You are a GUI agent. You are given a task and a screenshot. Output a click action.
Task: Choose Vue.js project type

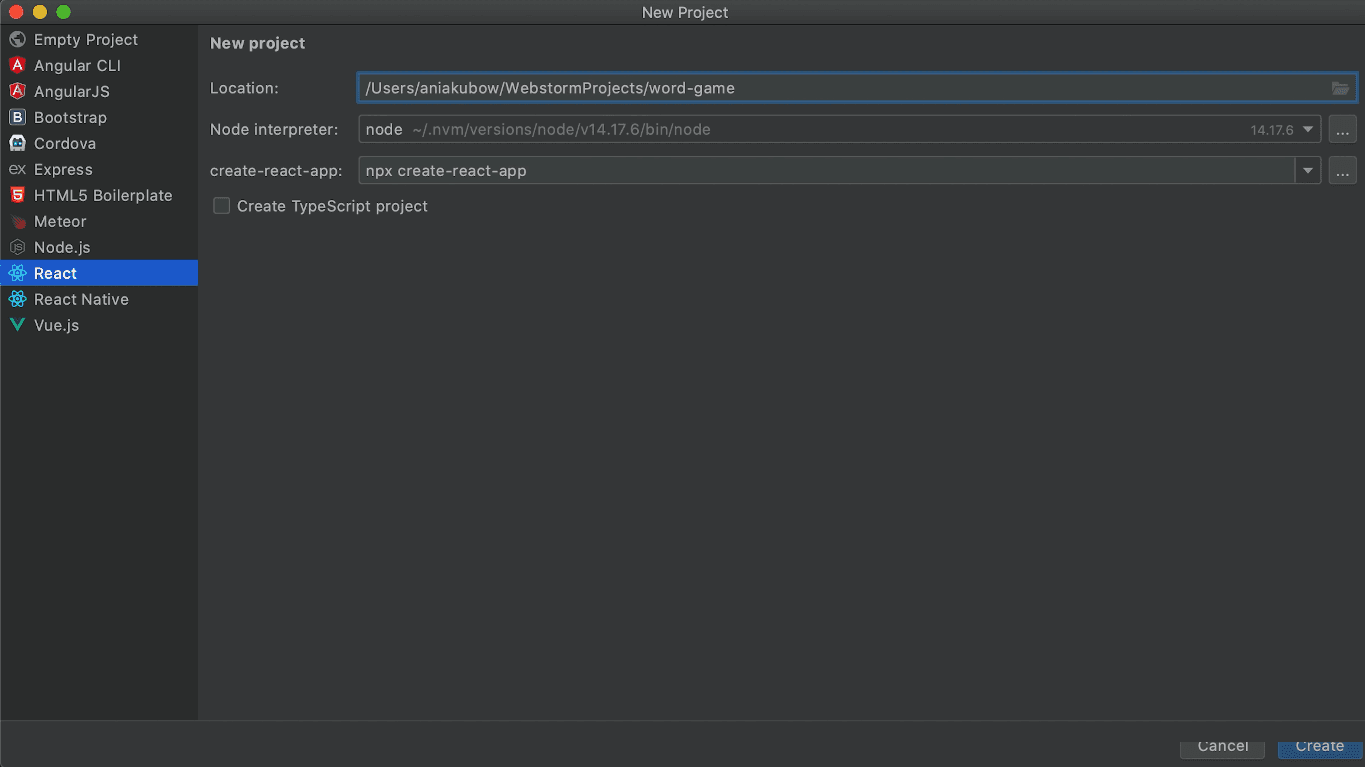[99, 326]
